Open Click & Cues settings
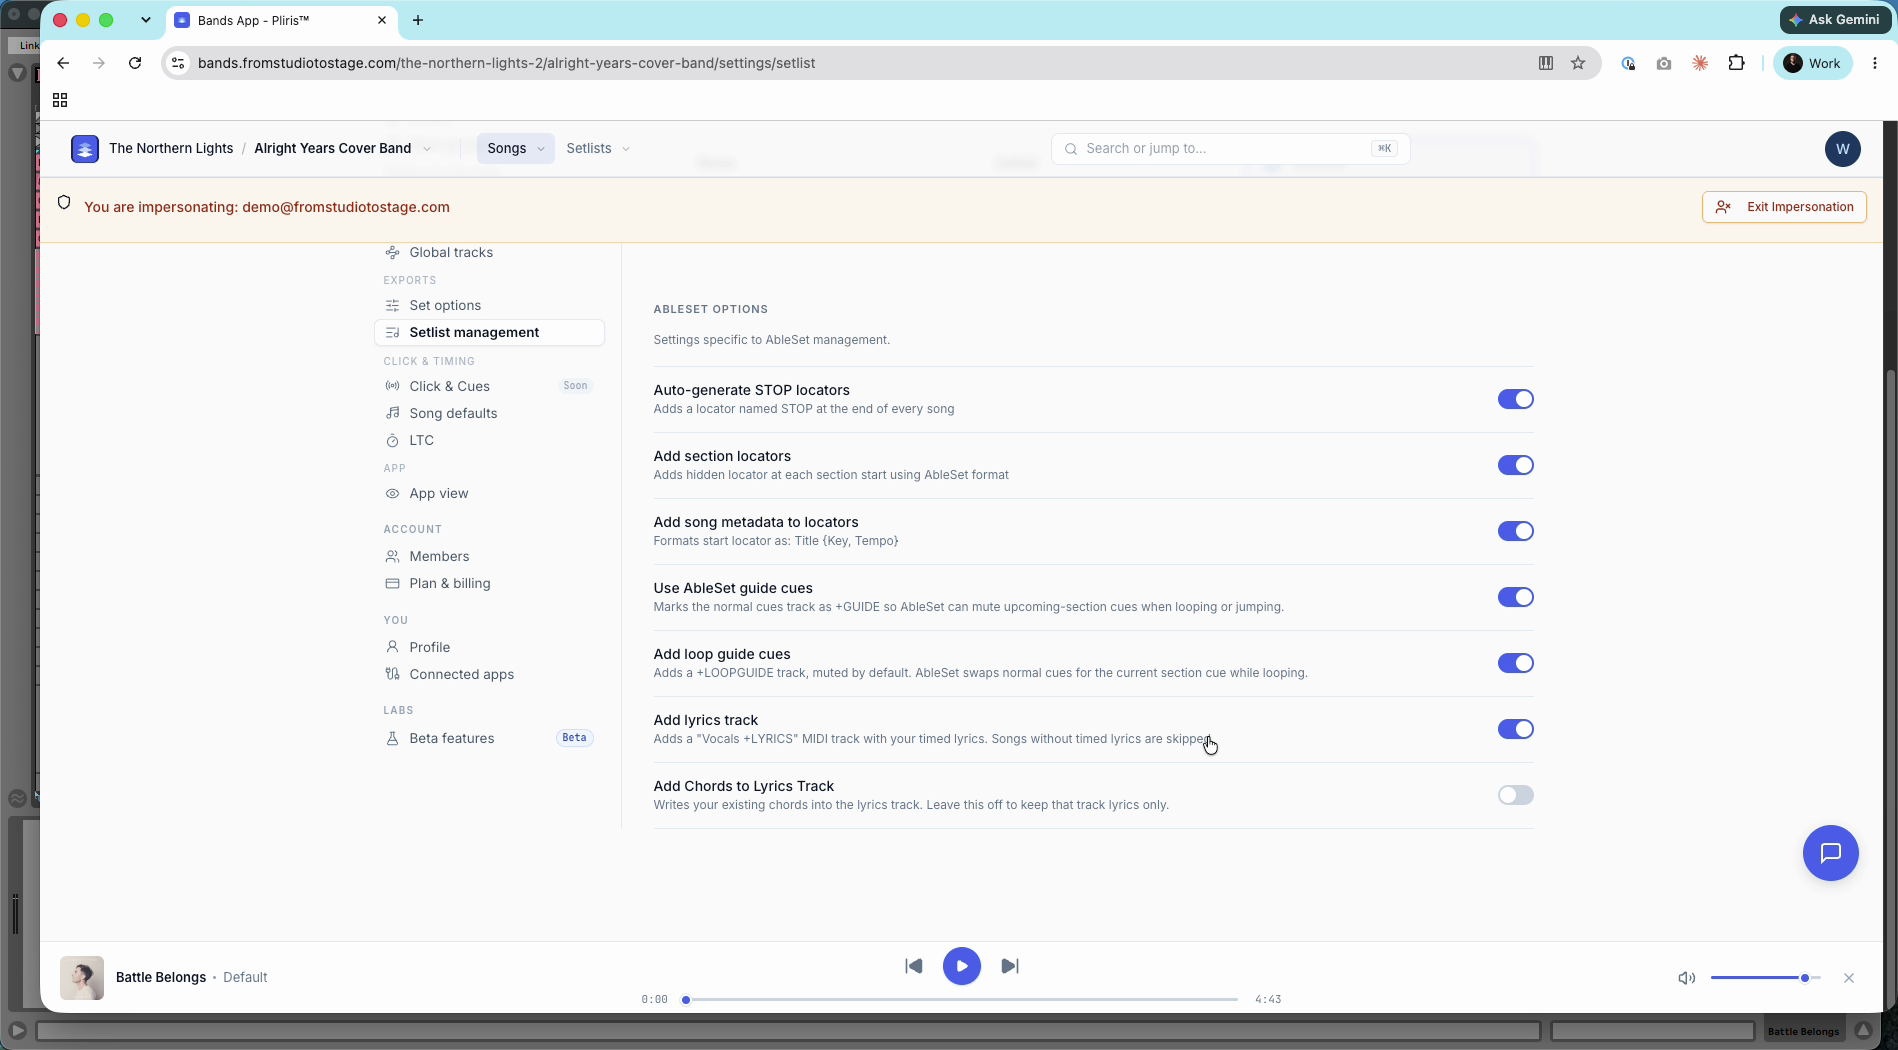Viewport: 1898px width, 1050px height. [449, 386]
